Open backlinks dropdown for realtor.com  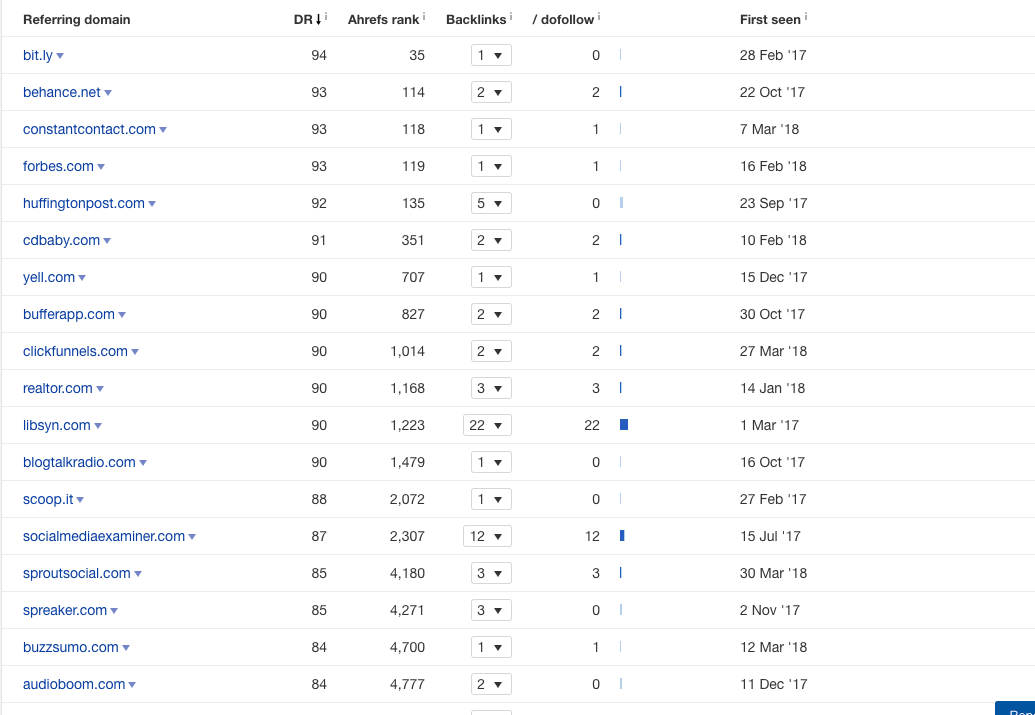tap(491, 388)
